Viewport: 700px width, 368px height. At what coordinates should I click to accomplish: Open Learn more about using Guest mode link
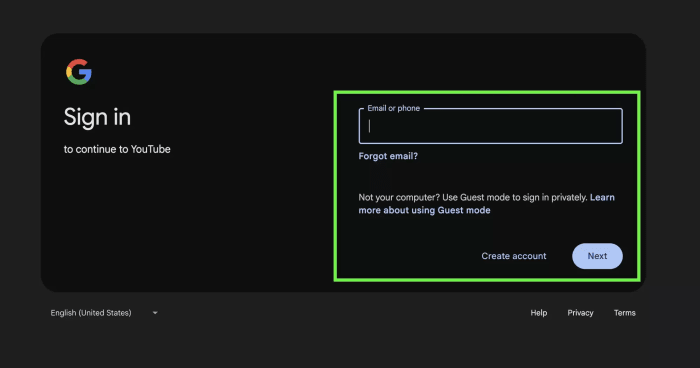click(x=486, y=204)
